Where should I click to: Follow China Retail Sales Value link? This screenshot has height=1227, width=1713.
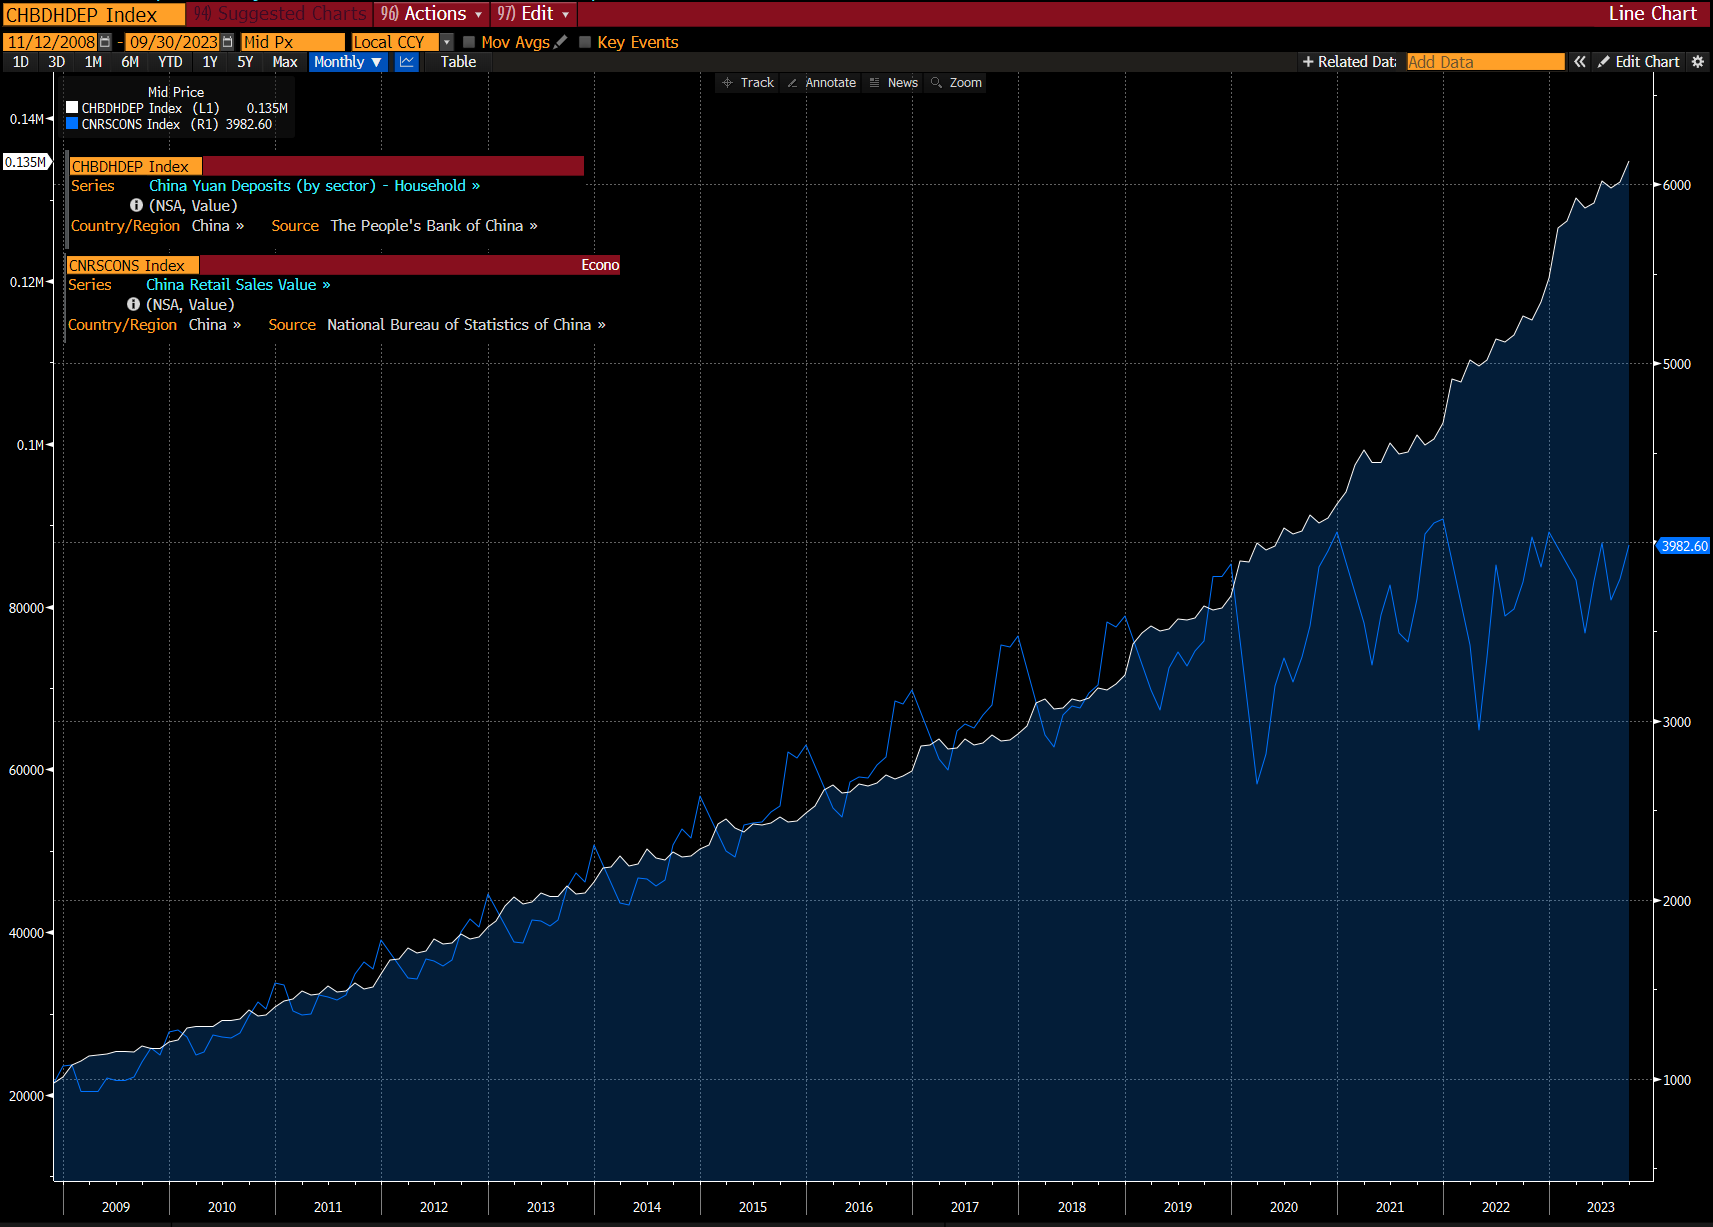click(x=238, y=285)
